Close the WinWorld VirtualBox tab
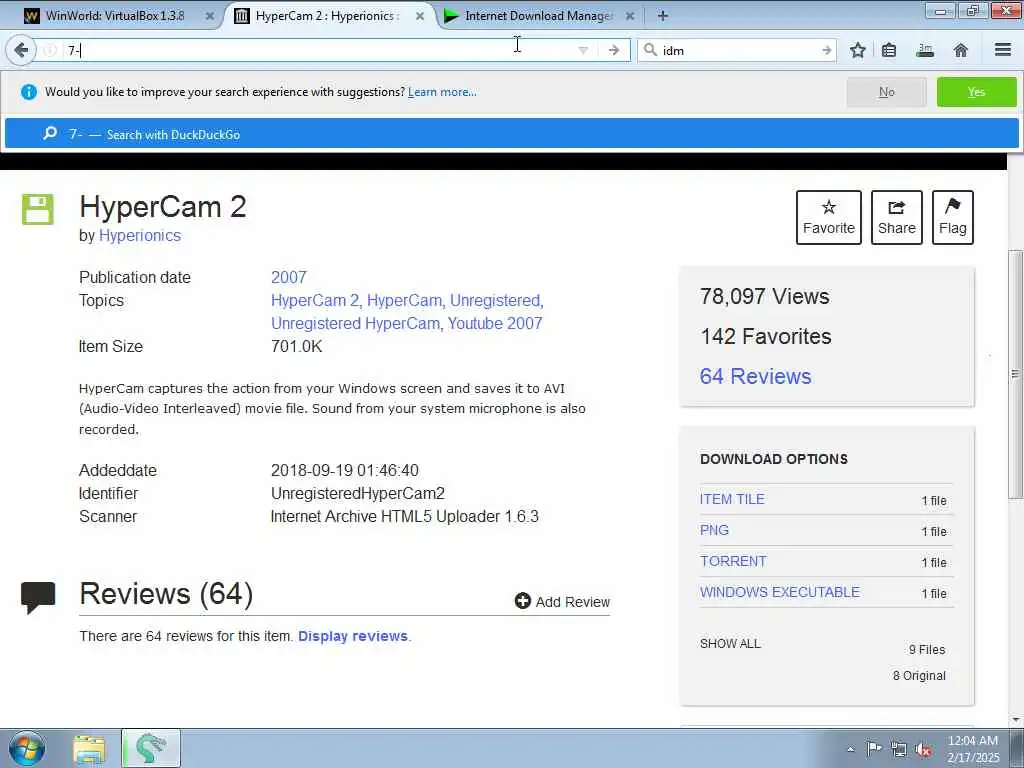The width and height of the screenshot is (1024, 768). 210,16
